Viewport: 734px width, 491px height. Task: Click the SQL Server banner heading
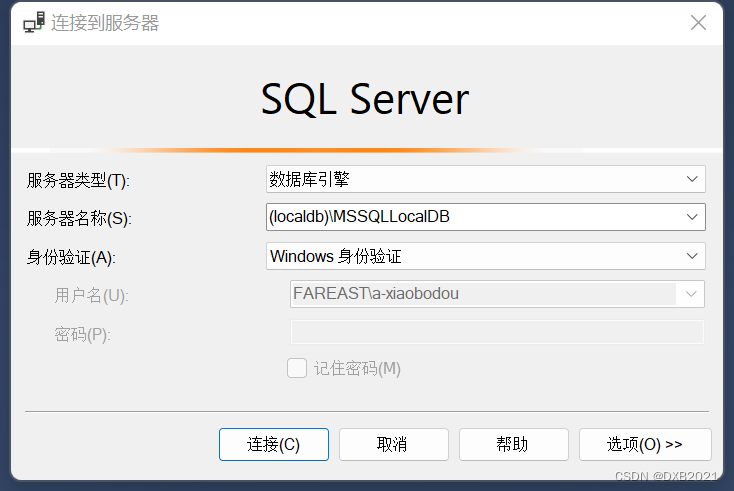[365, 99]
